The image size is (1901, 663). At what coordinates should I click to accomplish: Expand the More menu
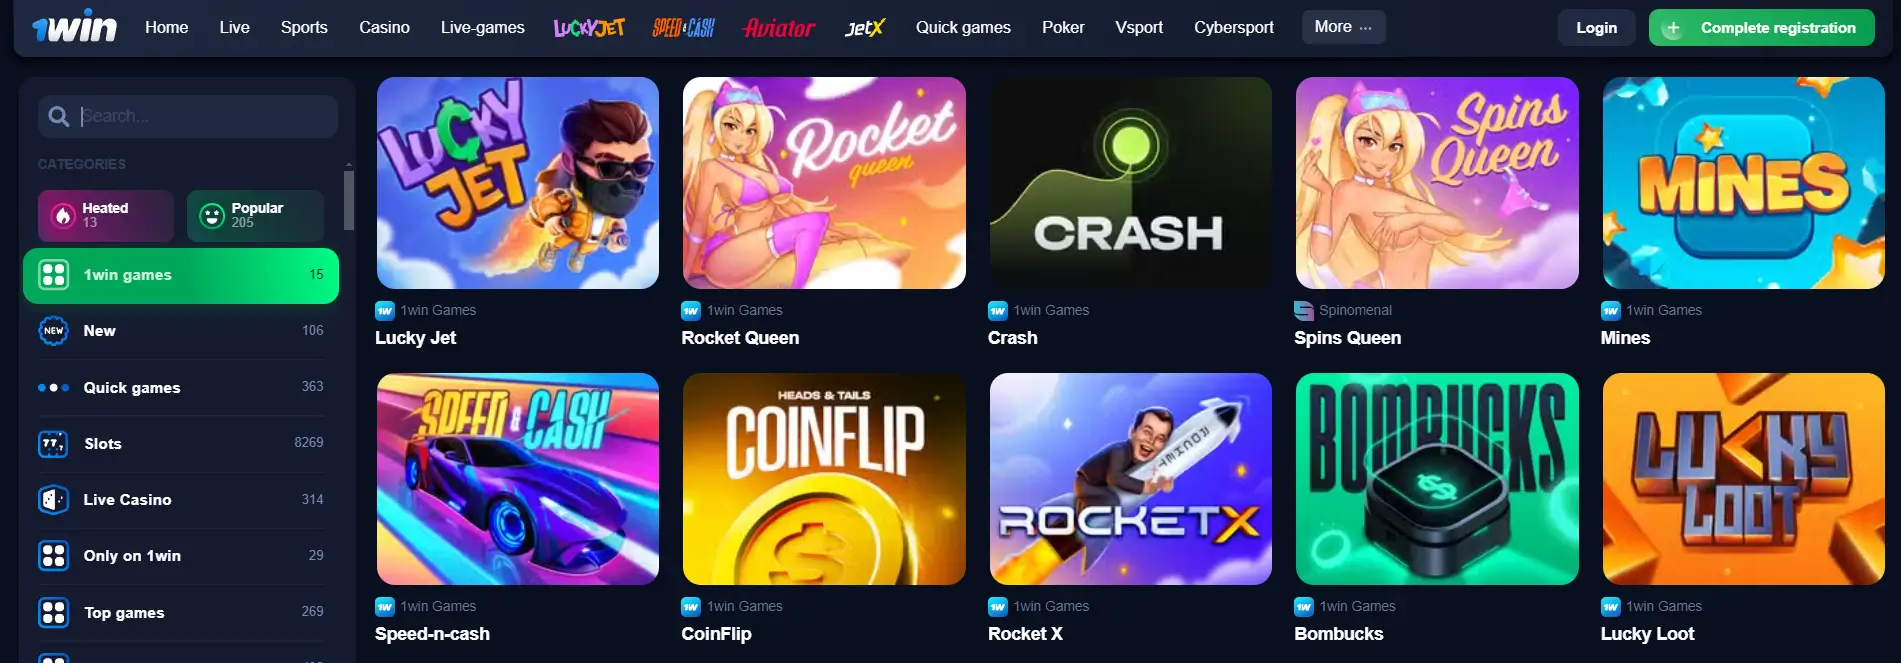tap(1343, 27)
